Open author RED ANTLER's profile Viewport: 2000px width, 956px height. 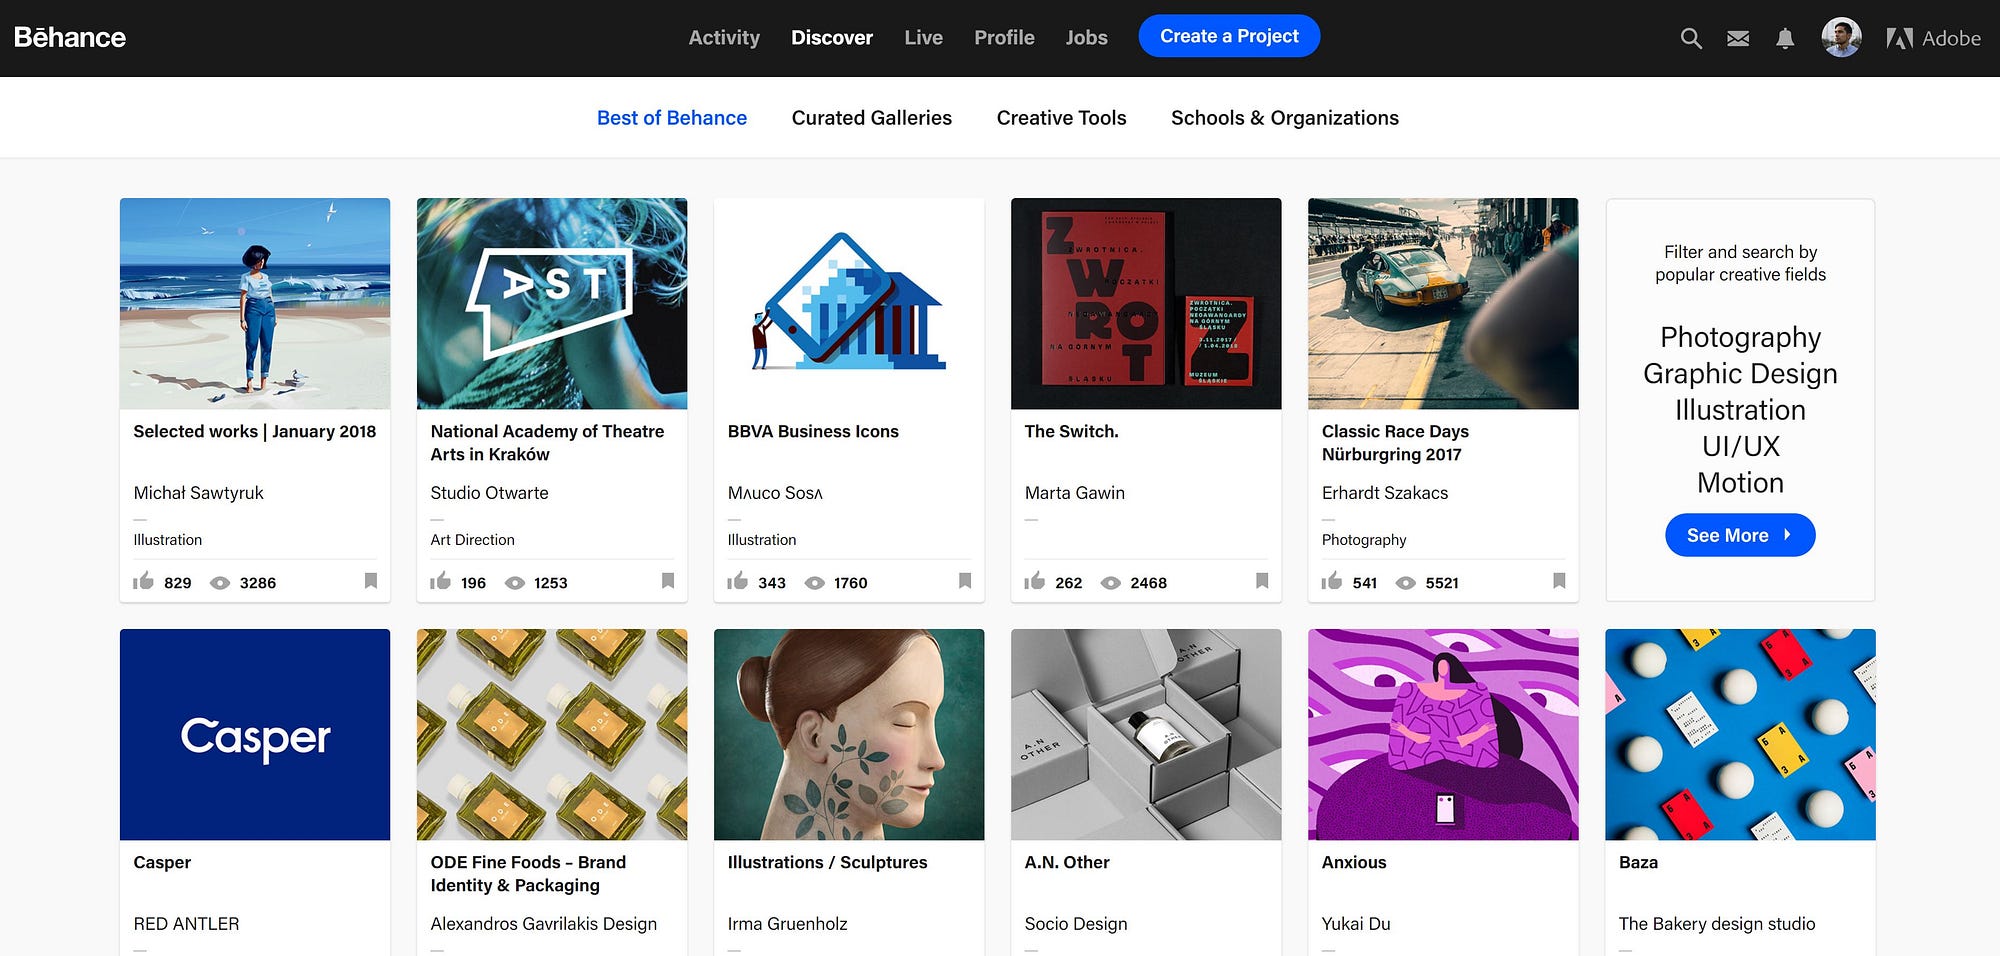tap(186, 924)
